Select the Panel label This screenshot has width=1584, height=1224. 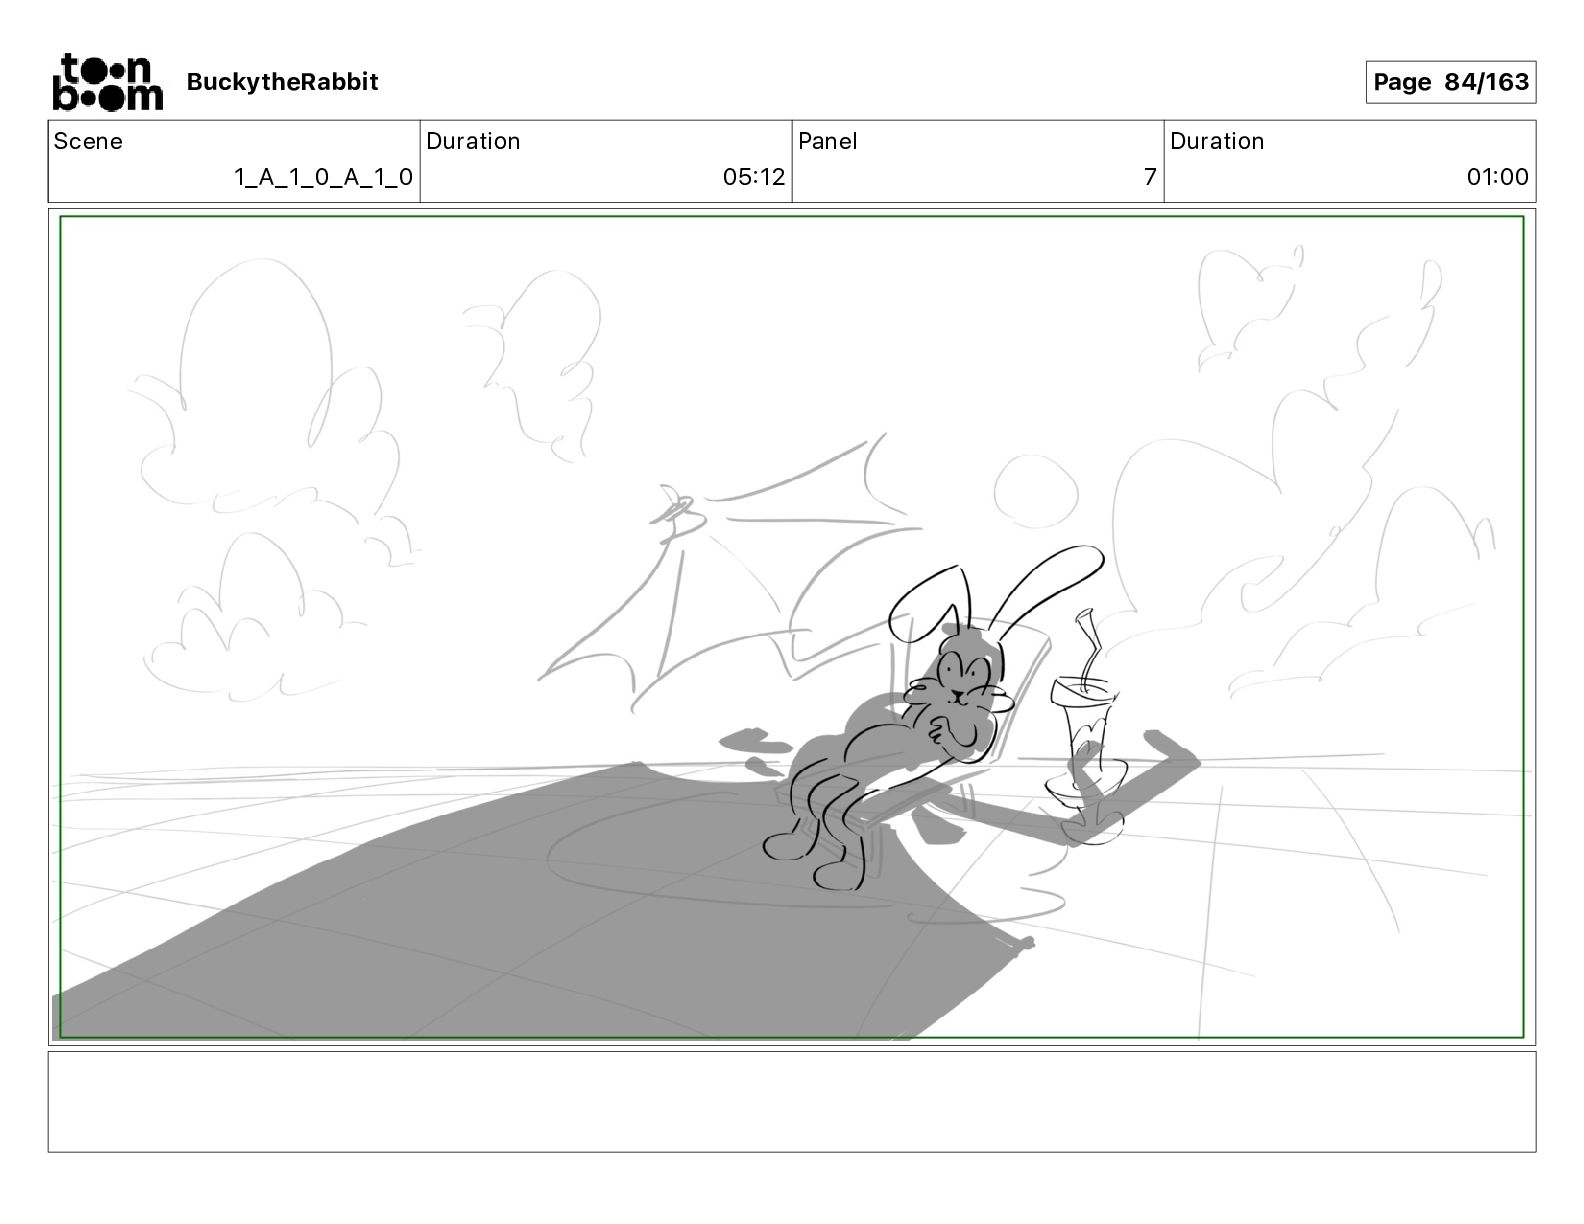[x=828, y=141]
